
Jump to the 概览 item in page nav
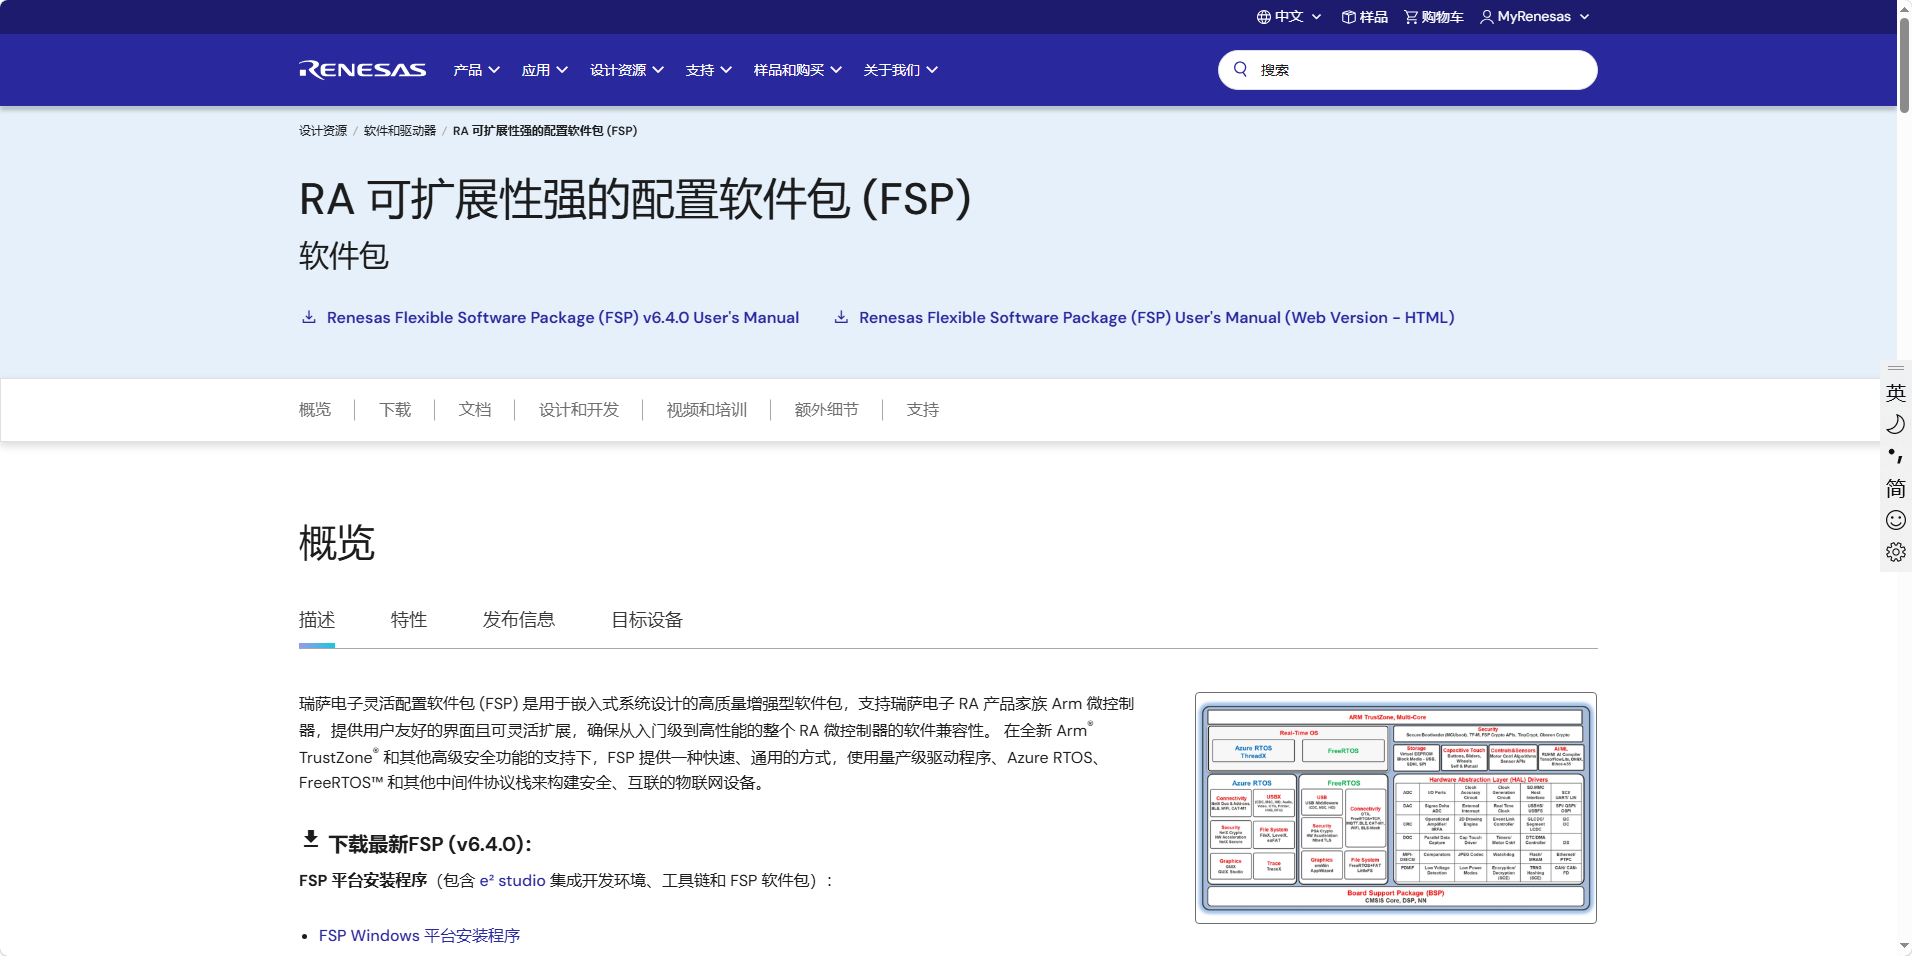(x=315, y=410)
